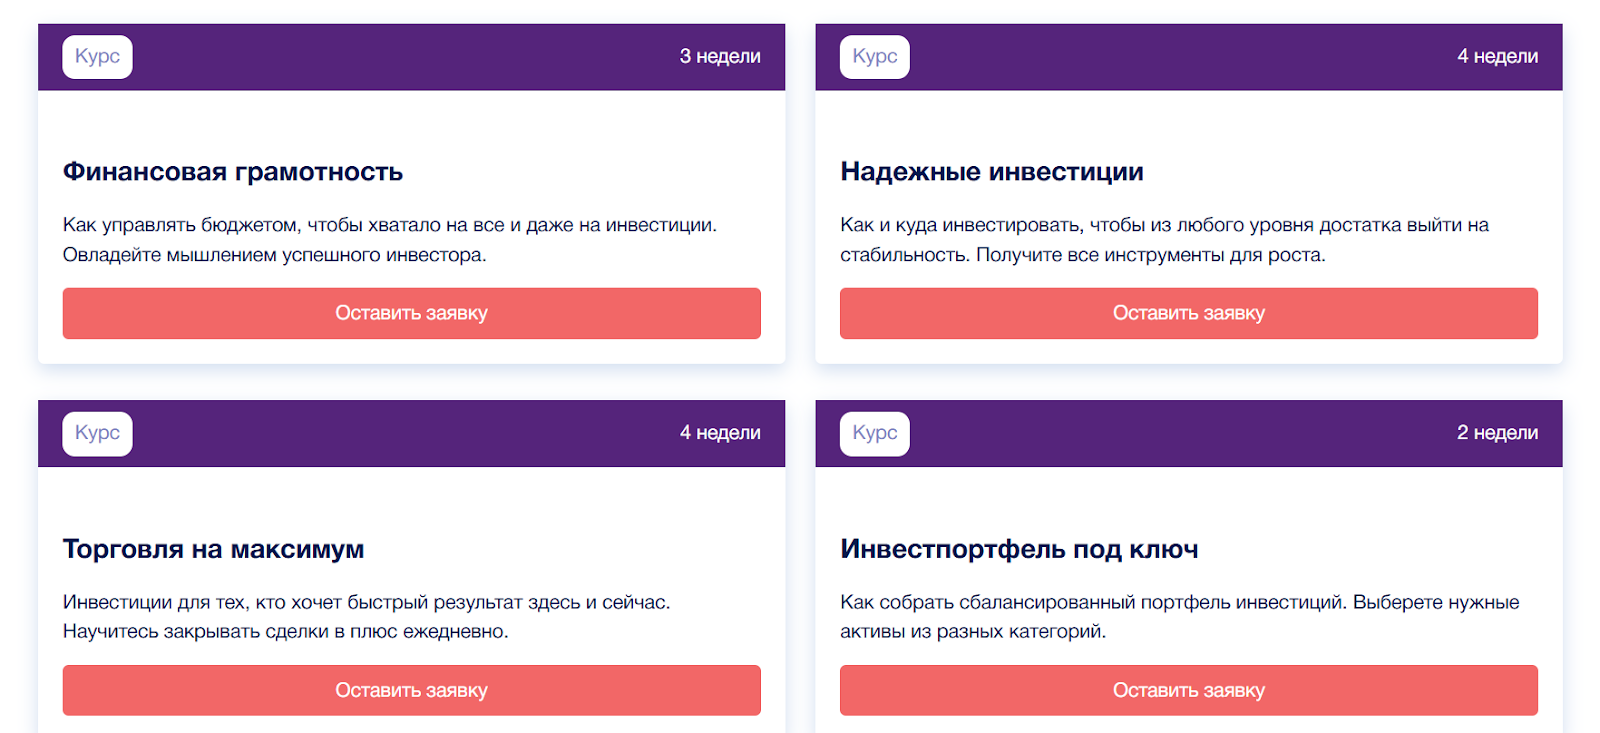Viewport: 1600px width, 733px height.
Task: Click the '2 недели' duration label
Action: [x=1497, y=433]
